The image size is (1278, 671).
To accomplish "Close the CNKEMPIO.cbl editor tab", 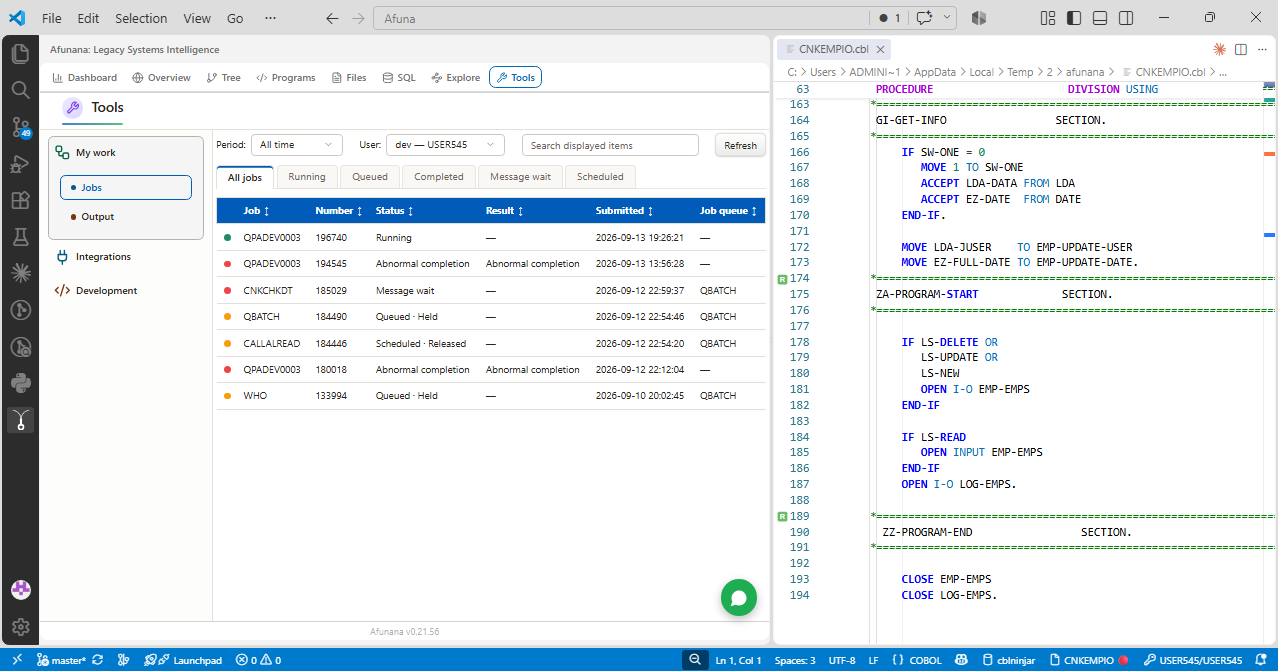I will pyautogui.click(x=880, y=49).
